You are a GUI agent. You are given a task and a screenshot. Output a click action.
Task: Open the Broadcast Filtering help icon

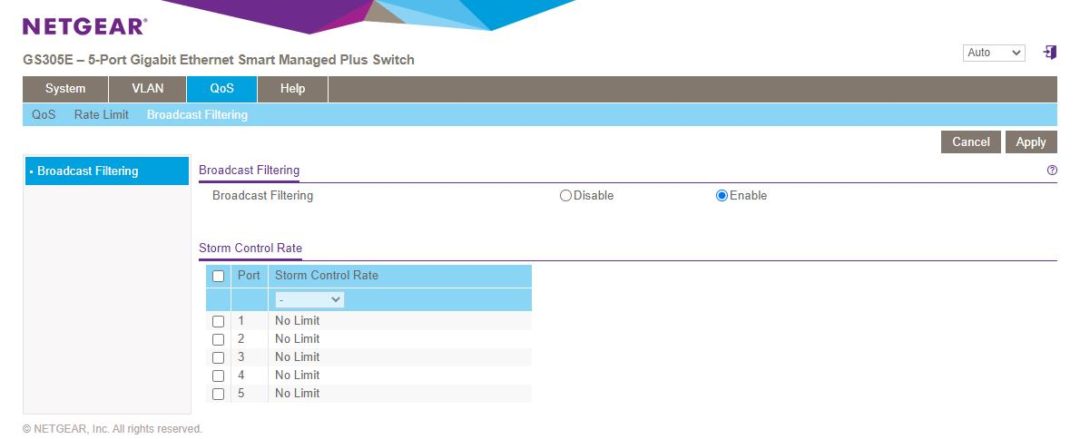tap(1052, 171)
